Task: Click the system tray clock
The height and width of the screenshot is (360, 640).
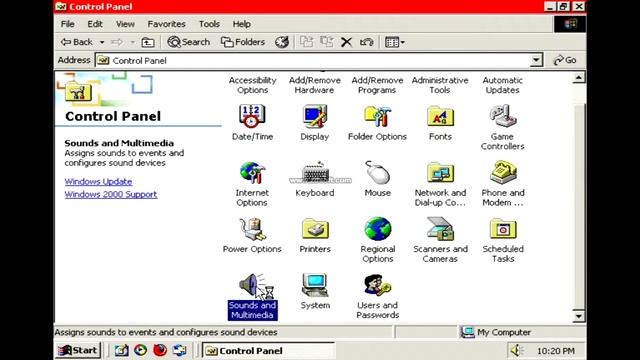Action: [555, 351]
